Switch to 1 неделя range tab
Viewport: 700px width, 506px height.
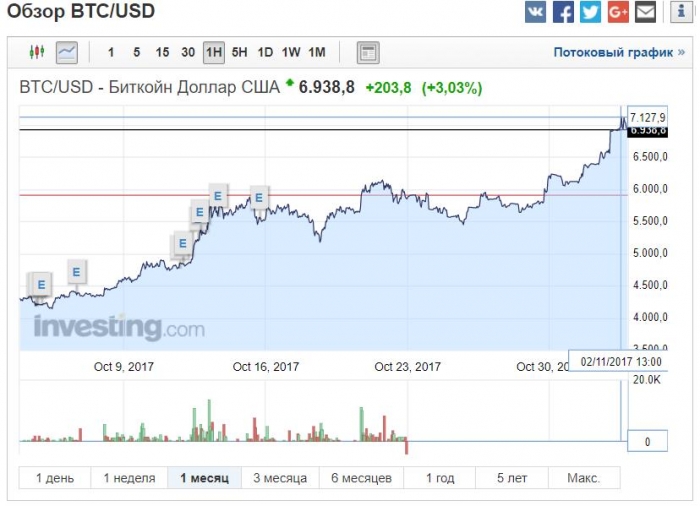(129, 478)
